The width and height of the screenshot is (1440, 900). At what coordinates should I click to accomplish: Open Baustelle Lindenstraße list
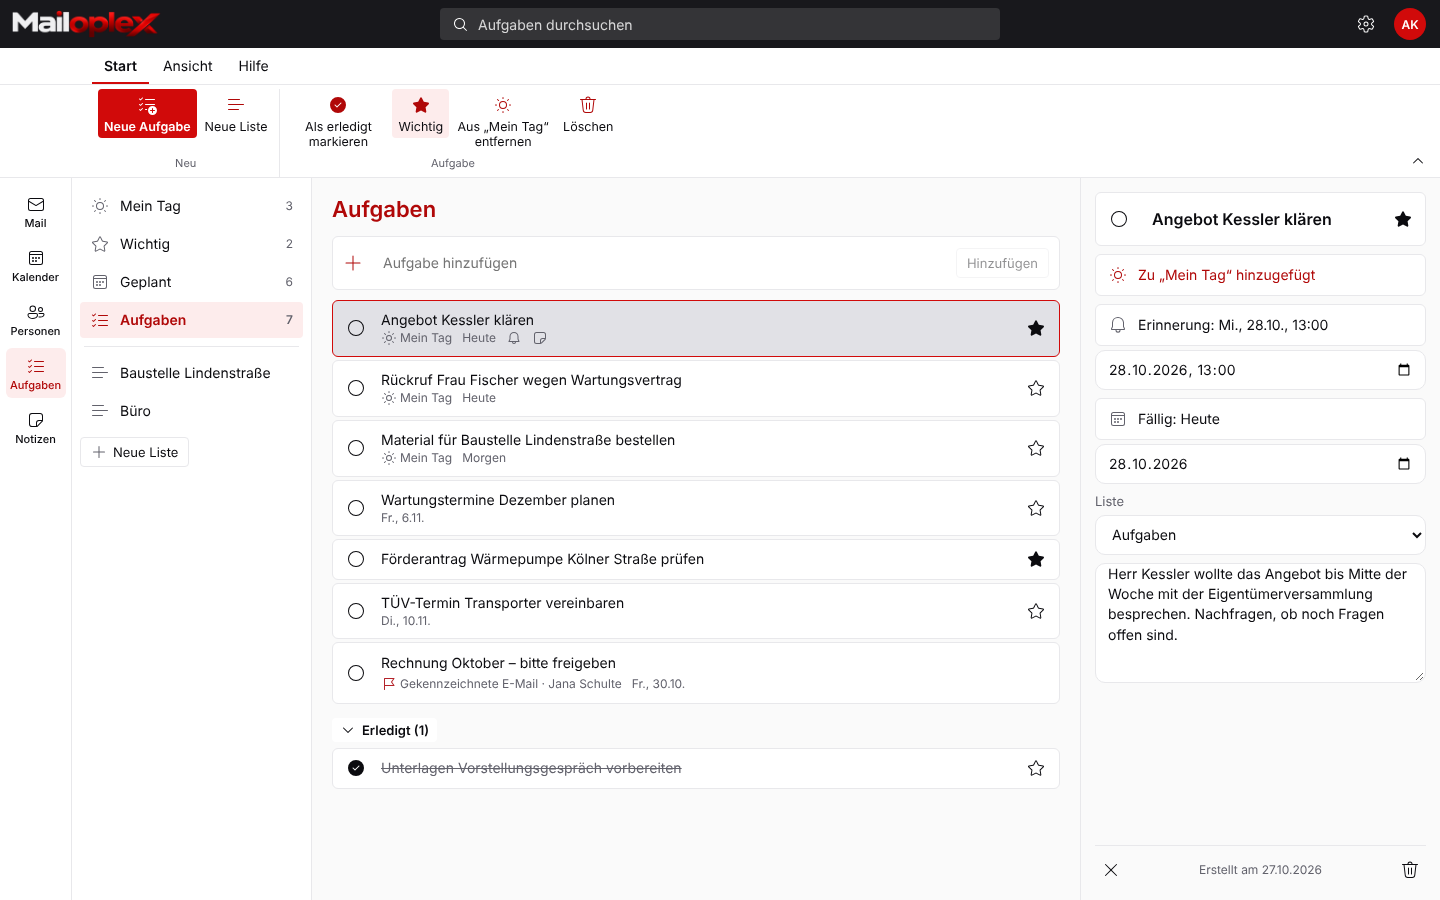click(x=191, y=373)
